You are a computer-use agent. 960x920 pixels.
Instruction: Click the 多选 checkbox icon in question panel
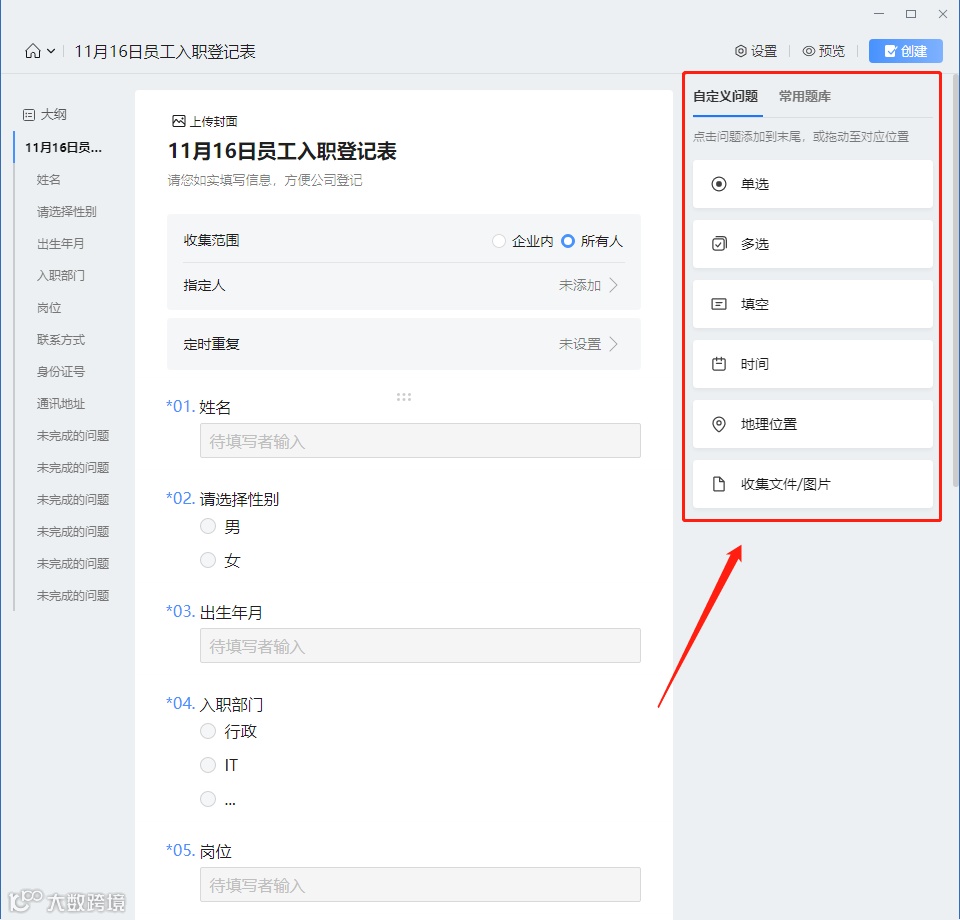[x=719, y=244]
